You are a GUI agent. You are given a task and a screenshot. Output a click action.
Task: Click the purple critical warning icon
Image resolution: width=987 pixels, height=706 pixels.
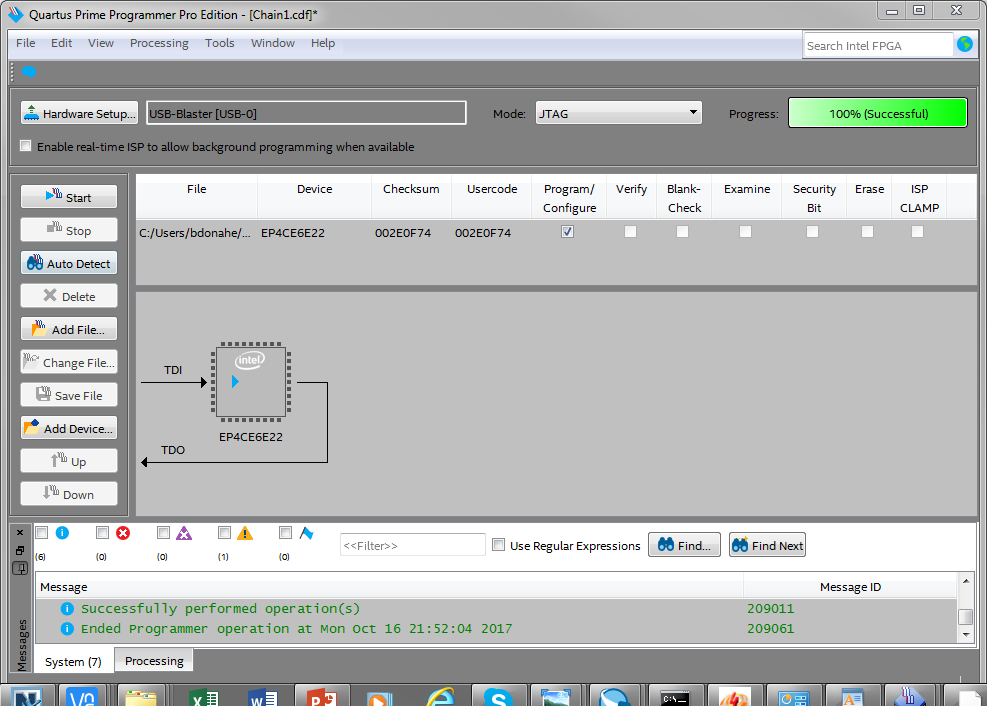tap(184, 533)
